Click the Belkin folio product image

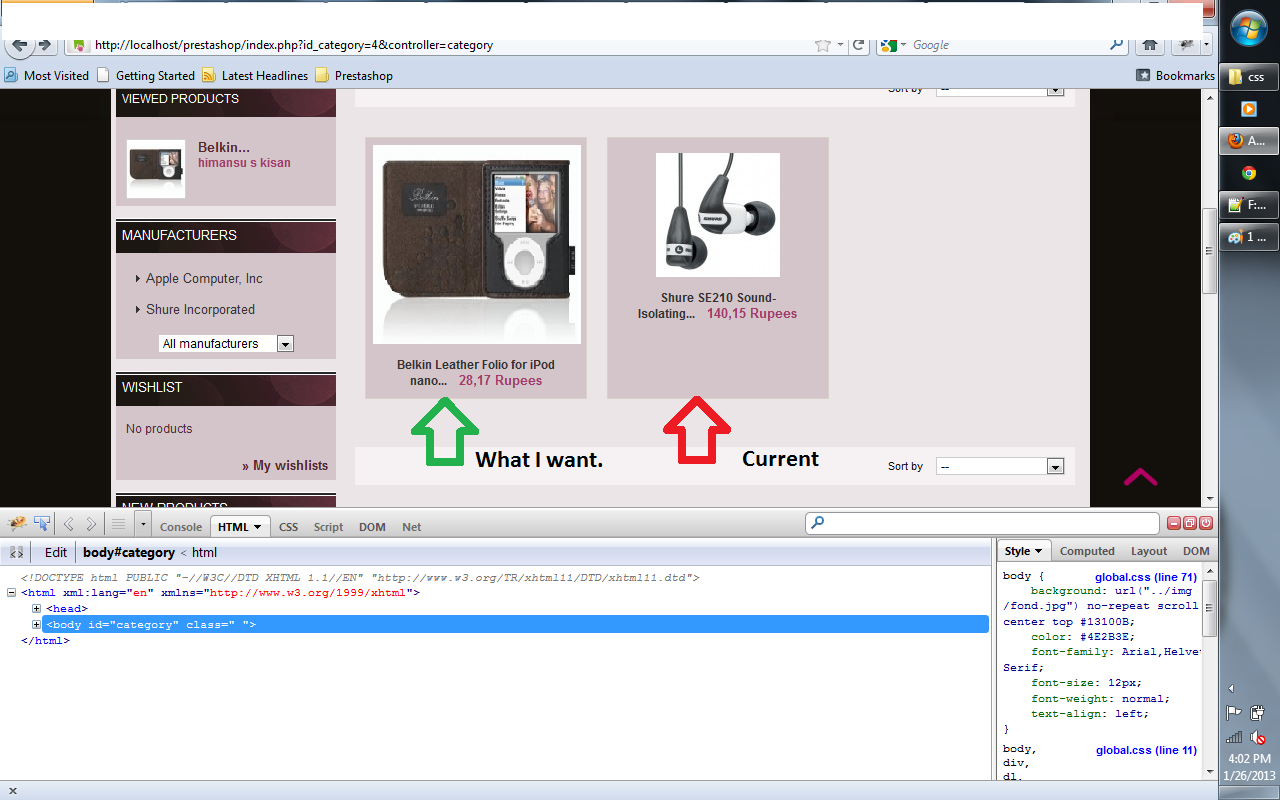click(477, 245)
